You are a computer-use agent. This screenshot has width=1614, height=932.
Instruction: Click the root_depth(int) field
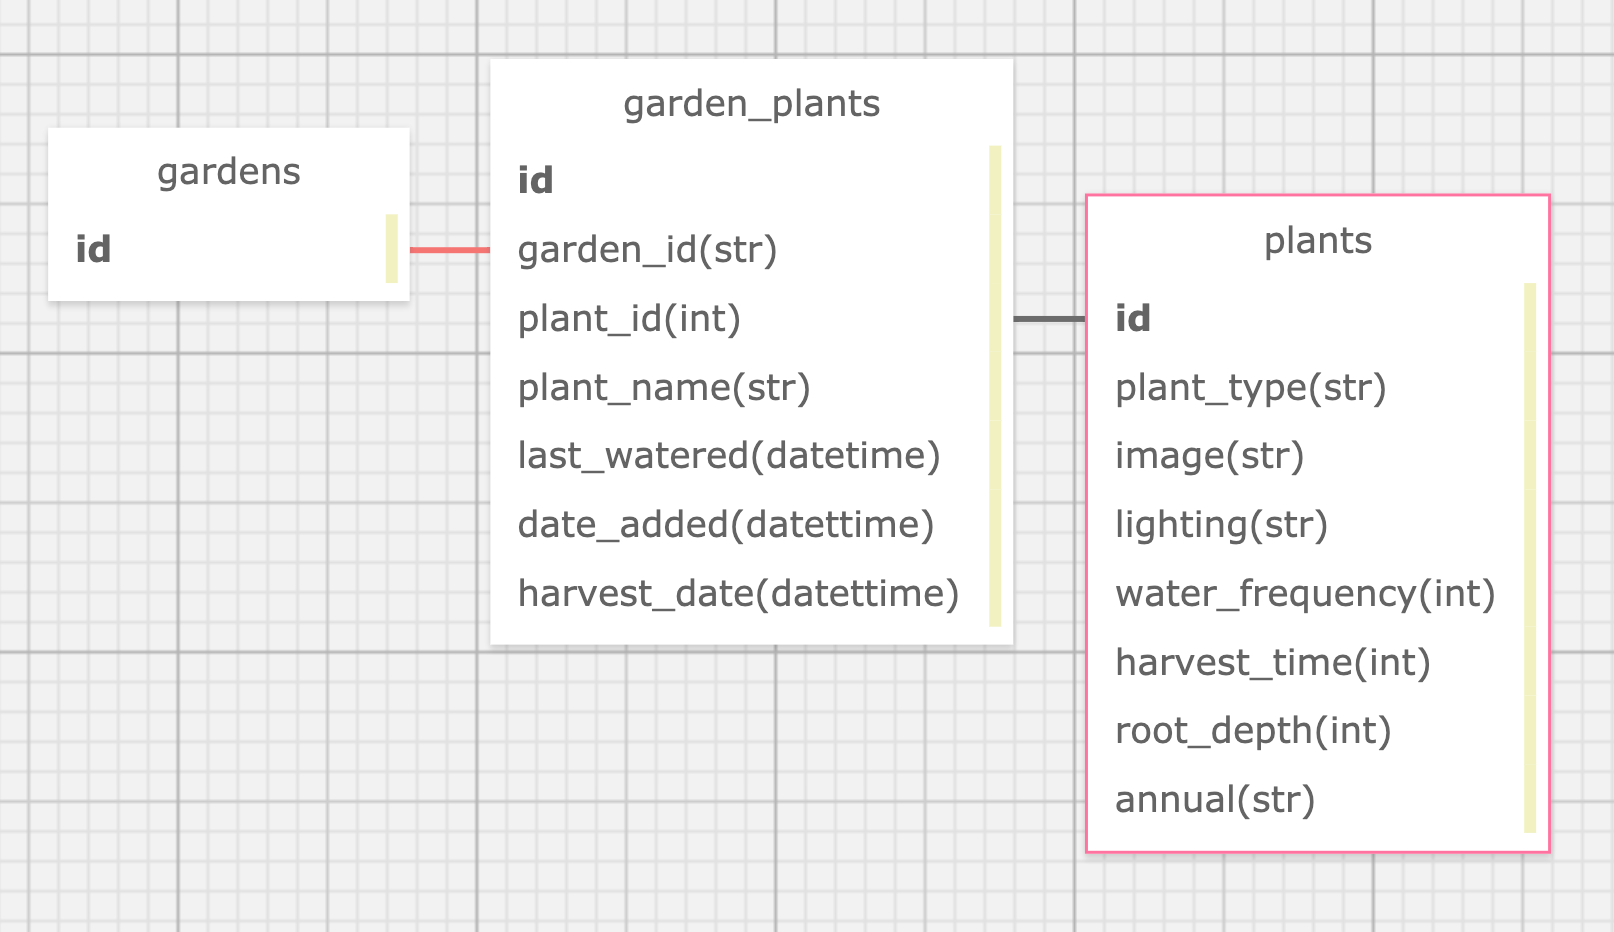click(1254, 731)
